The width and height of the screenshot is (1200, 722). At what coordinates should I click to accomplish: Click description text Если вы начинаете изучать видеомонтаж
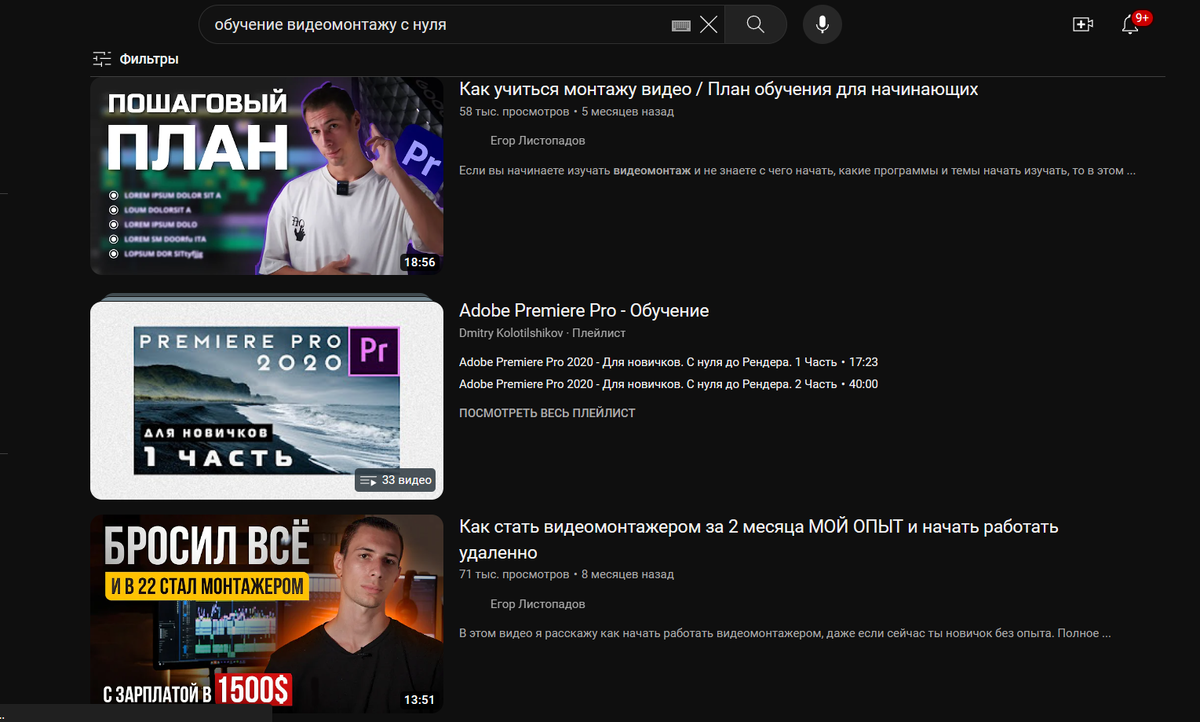797,171
